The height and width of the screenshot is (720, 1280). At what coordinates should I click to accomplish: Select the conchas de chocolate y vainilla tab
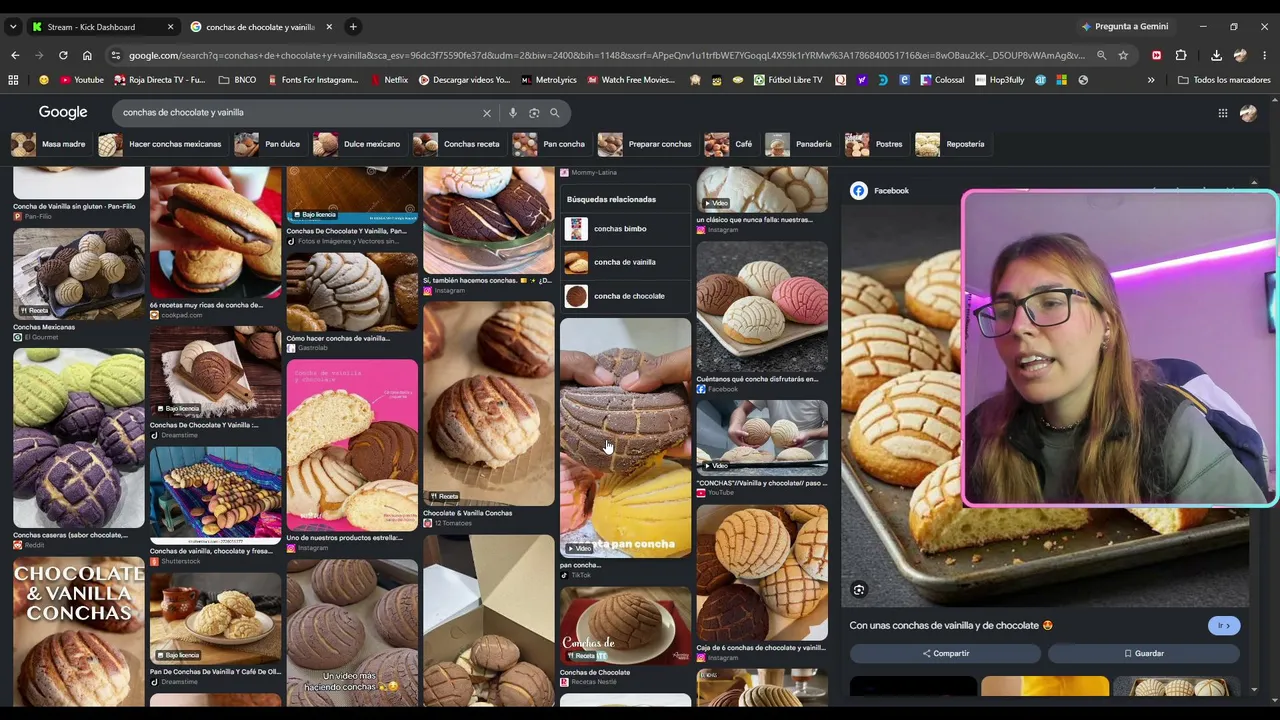[262, 27]
